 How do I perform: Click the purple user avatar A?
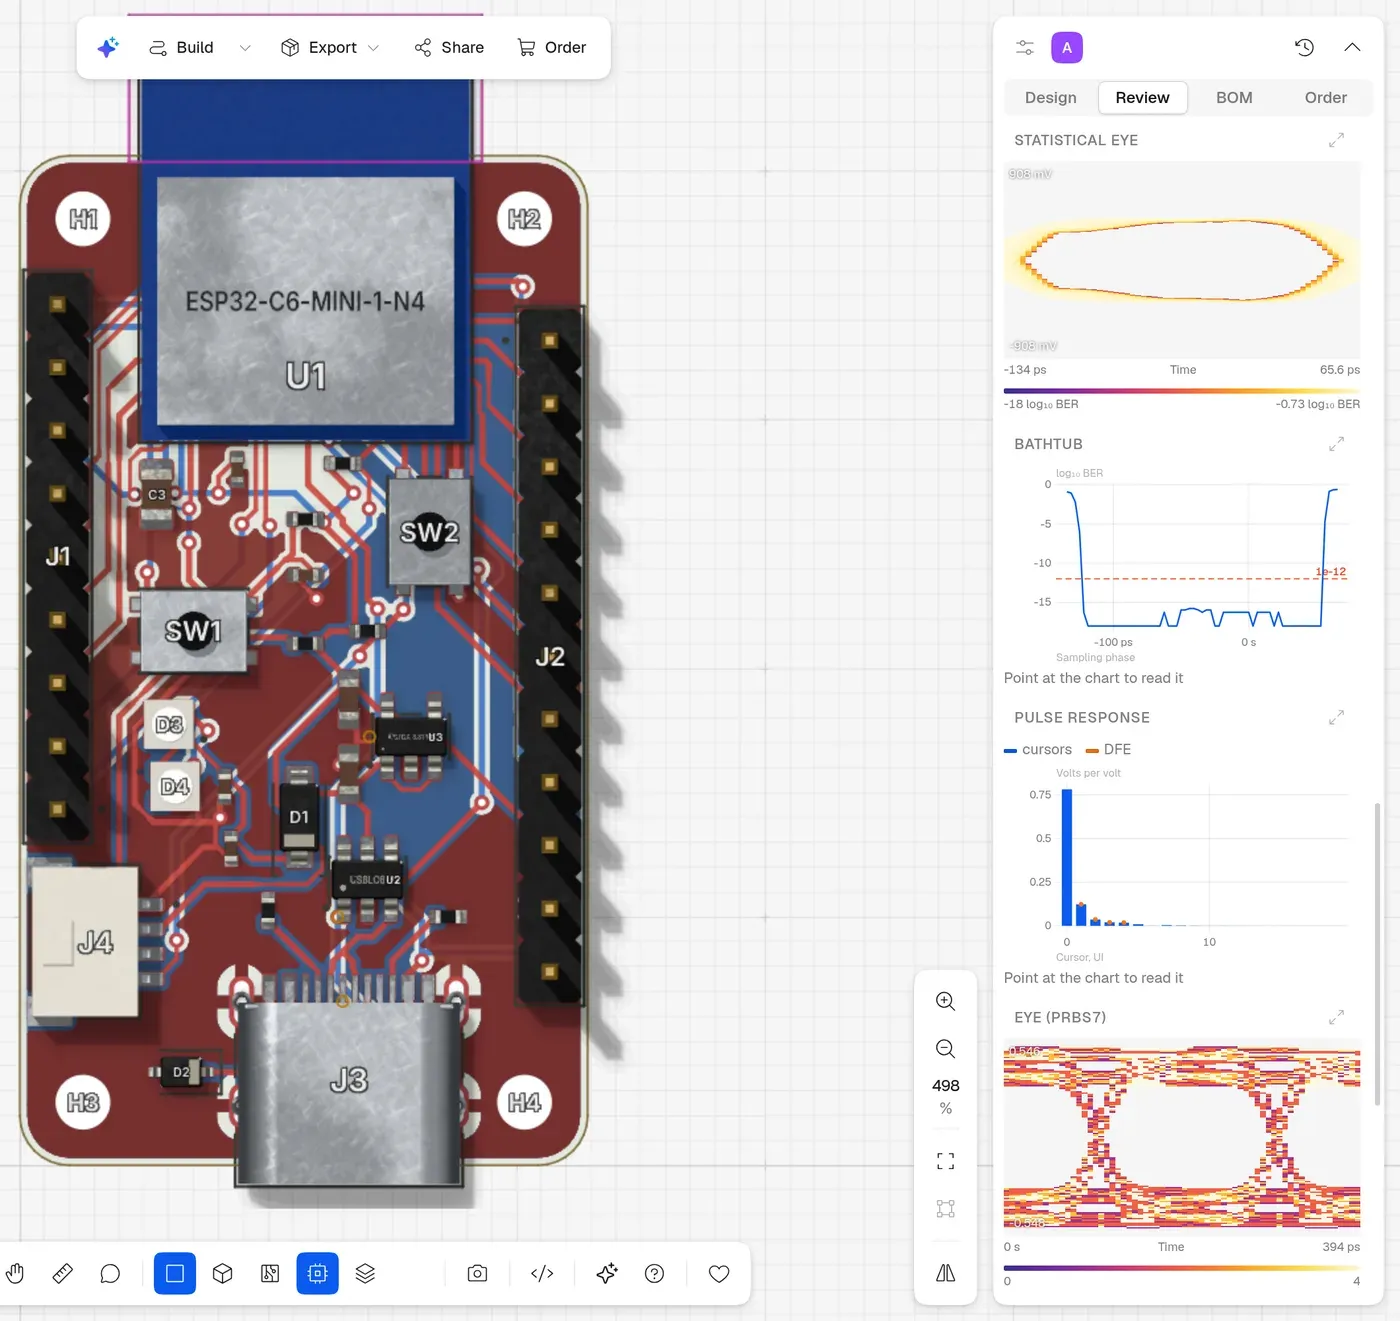[1067, 47]
